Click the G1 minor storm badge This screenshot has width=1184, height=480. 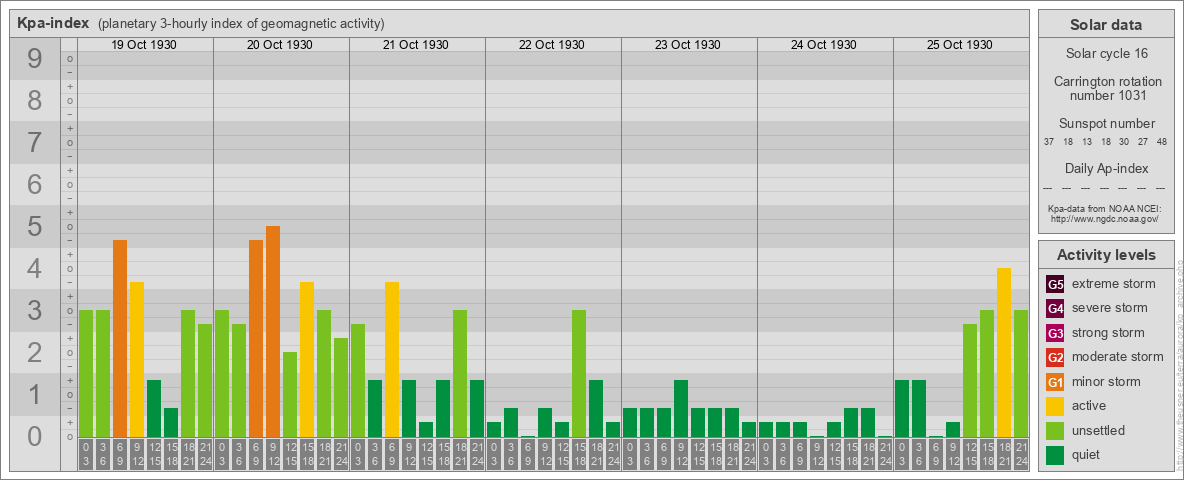click(x=1055, y=382)
